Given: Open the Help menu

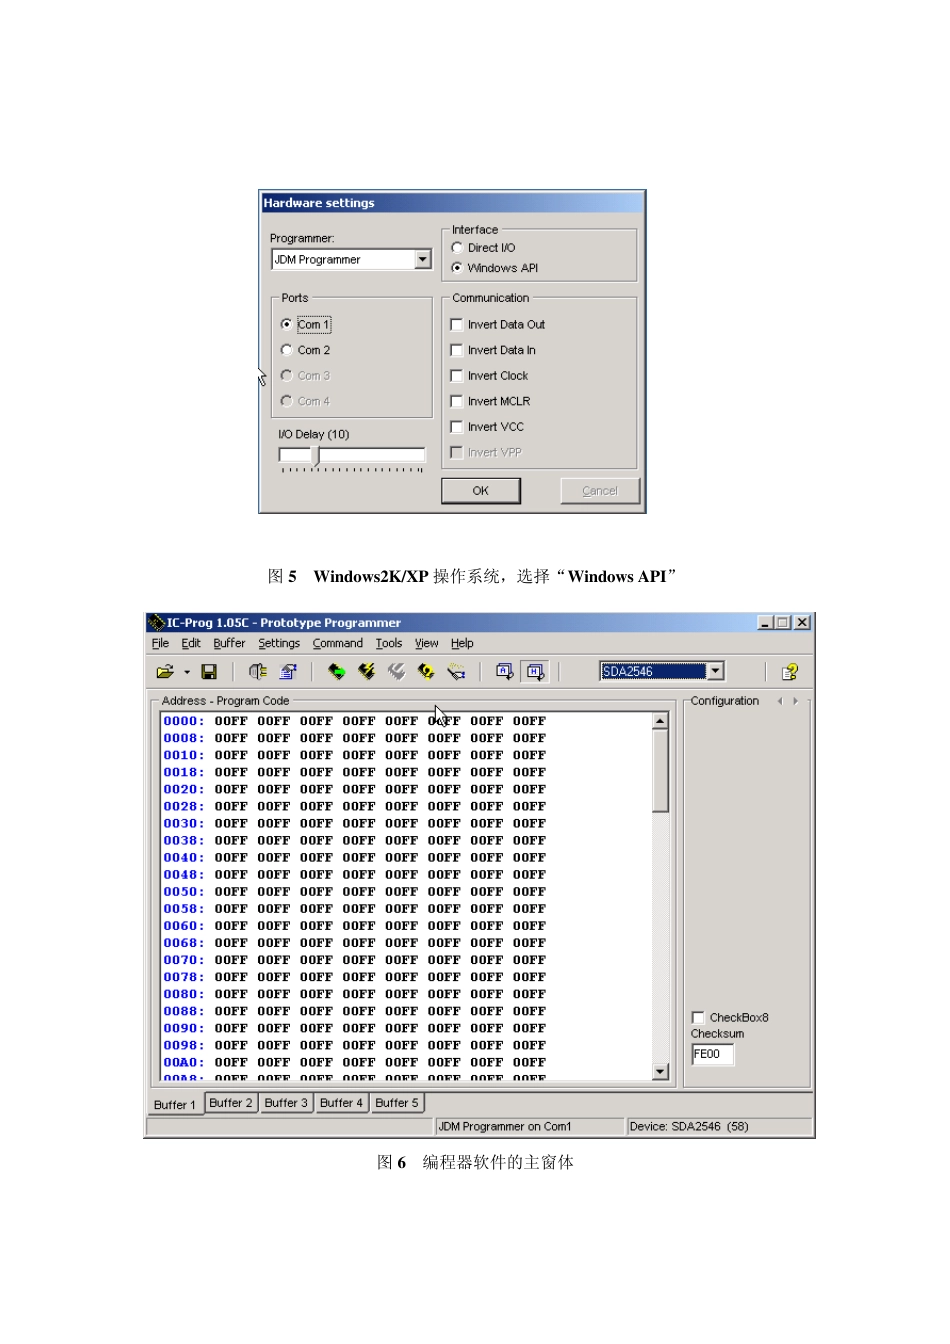Looking at the screenshot, I should point(462,643).
